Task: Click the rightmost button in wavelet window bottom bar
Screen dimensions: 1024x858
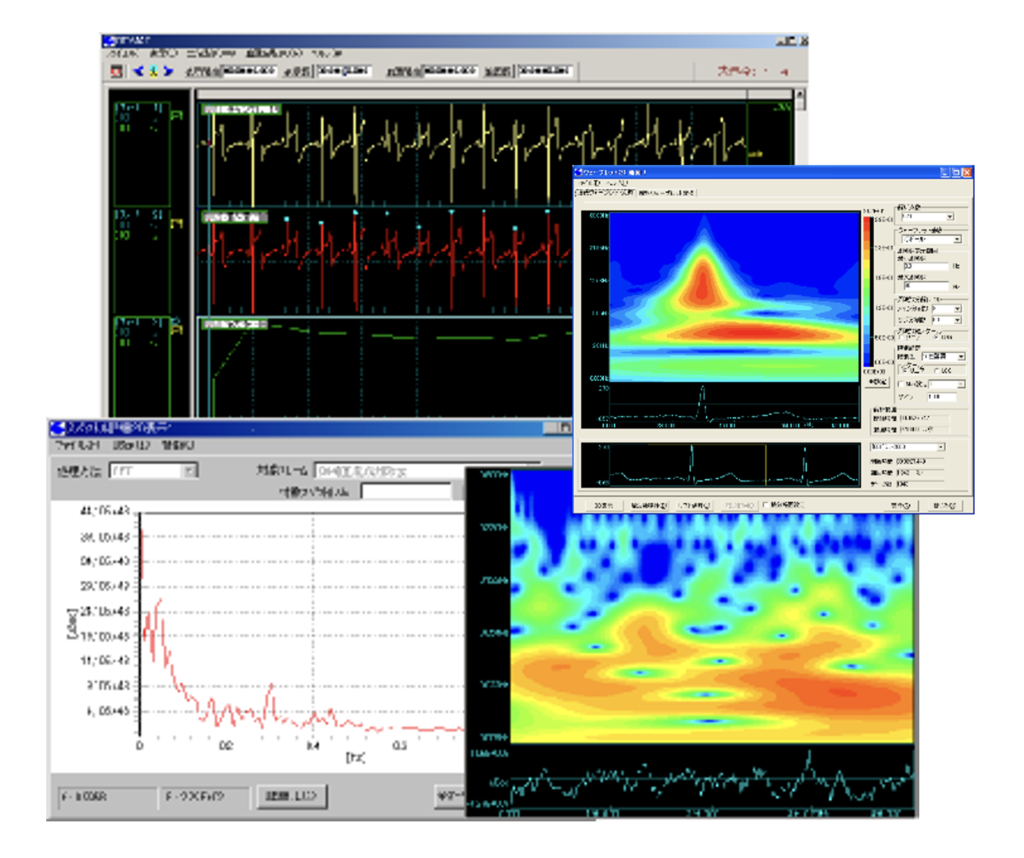Action: point(944,505)
